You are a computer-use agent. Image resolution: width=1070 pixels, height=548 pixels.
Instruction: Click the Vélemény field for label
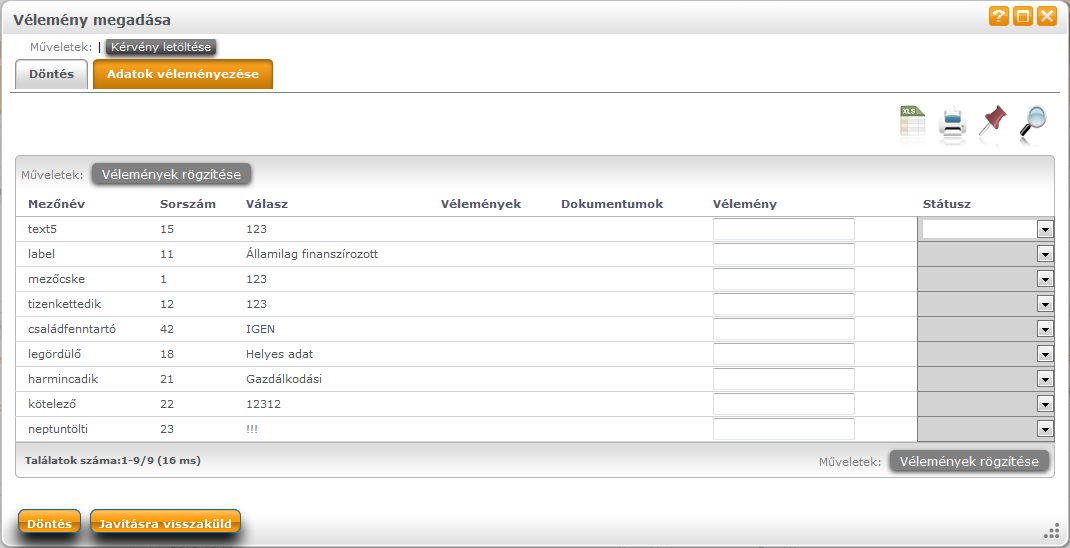[x=783, y=254]
